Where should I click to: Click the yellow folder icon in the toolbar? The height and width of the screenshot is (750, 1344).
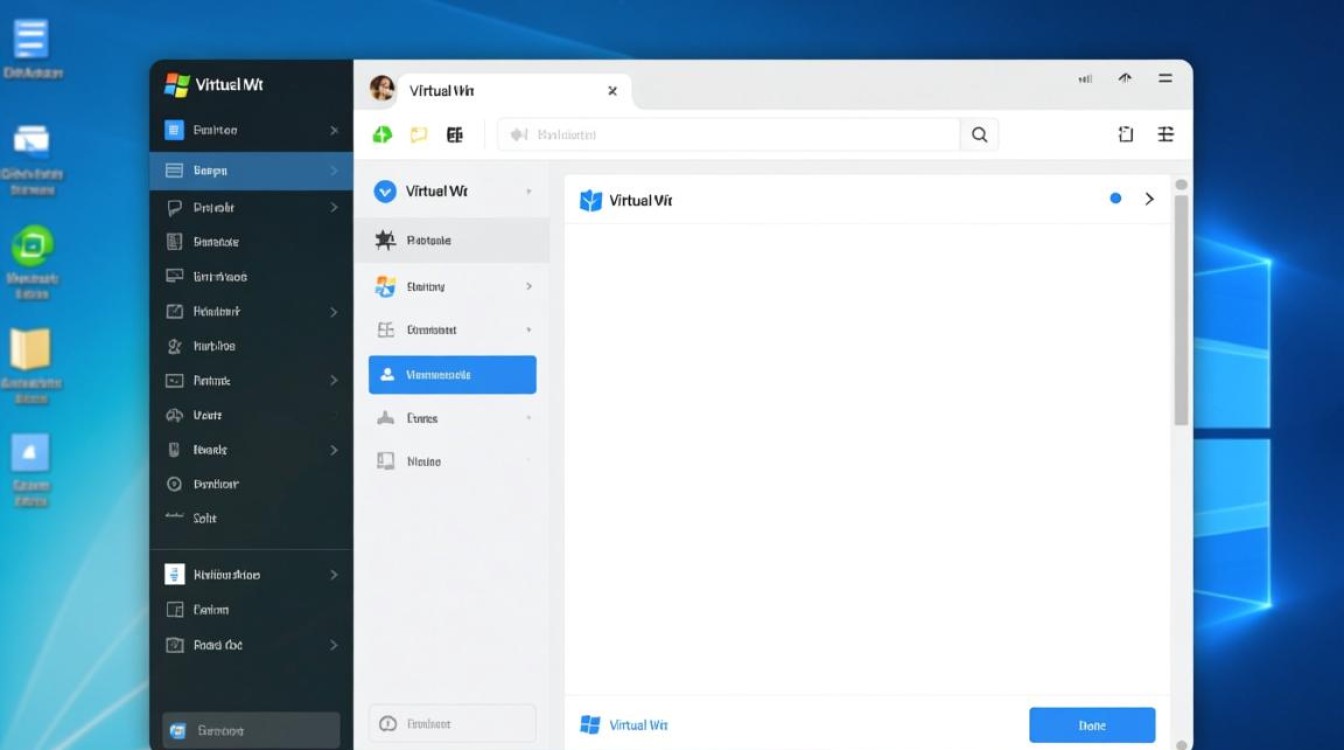[419, 135]
